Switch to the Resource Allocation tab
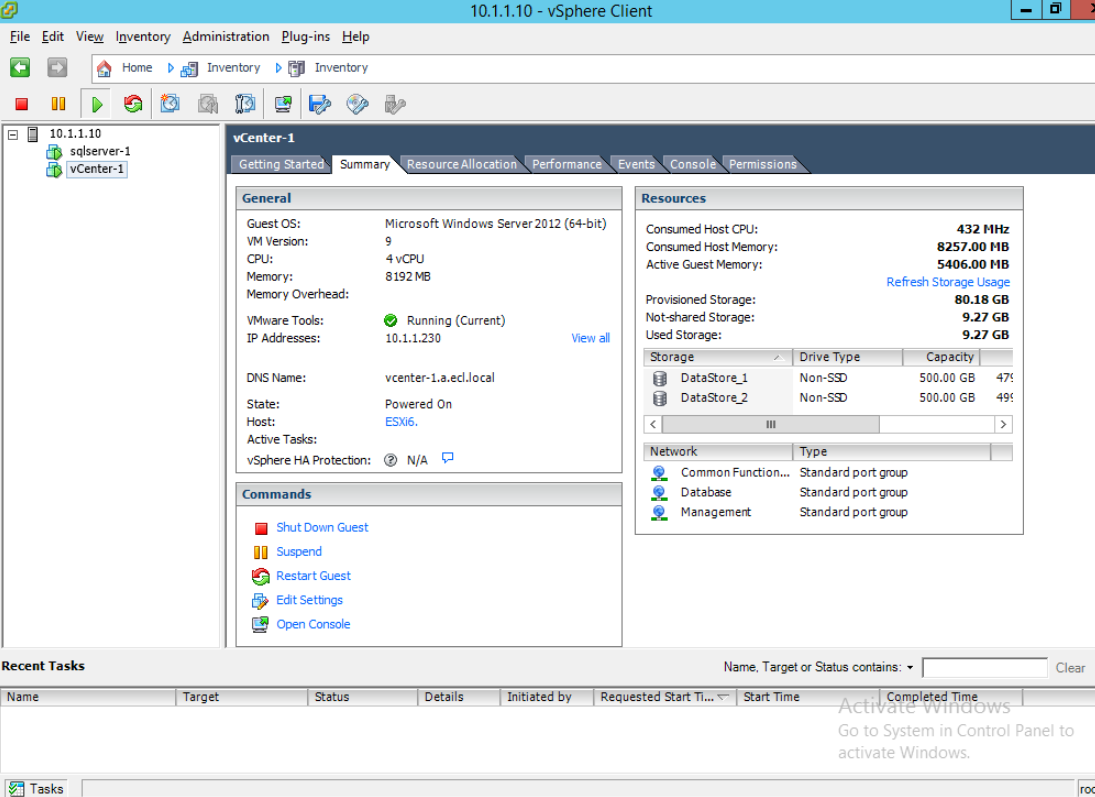Screen dimensions: 1095x797 (x=462, y=164)
